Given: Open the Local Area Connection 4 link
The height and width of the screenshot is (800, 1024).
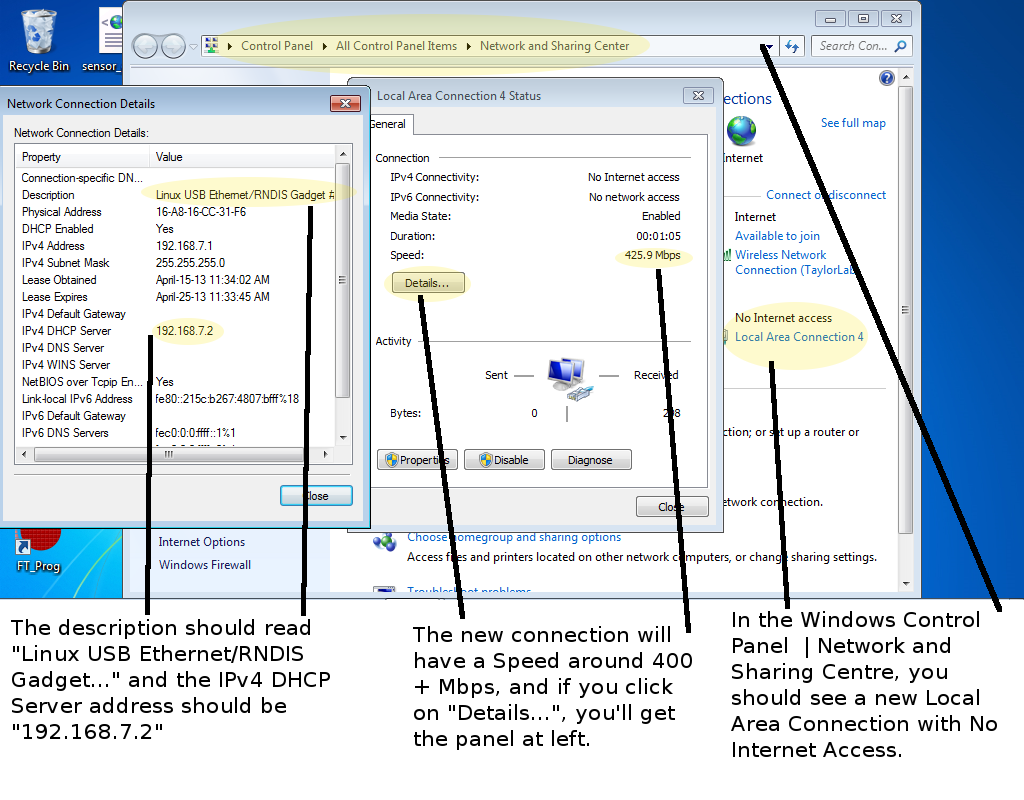Looking at the screenshot, I should tap(799, 337).
